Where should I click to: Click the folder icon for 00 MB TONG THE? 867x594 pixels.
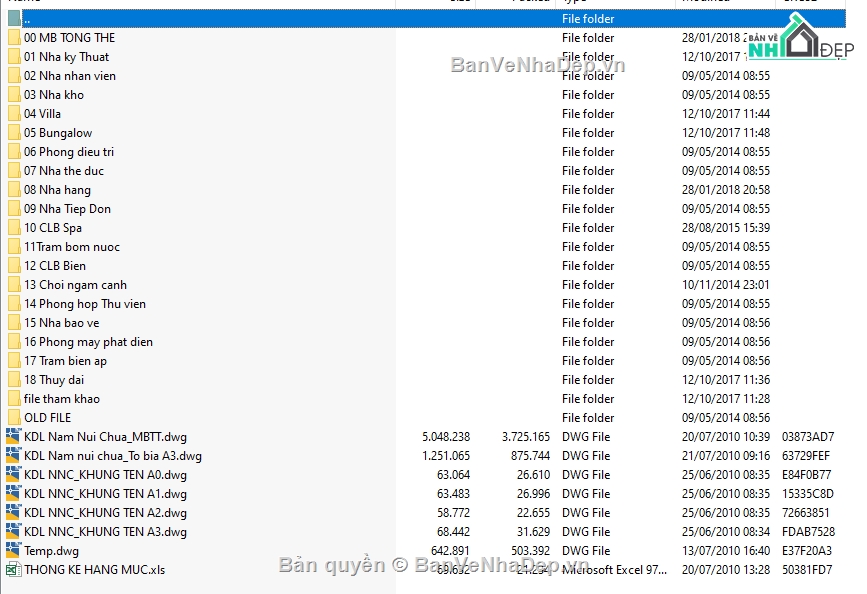tap(13, 38)
